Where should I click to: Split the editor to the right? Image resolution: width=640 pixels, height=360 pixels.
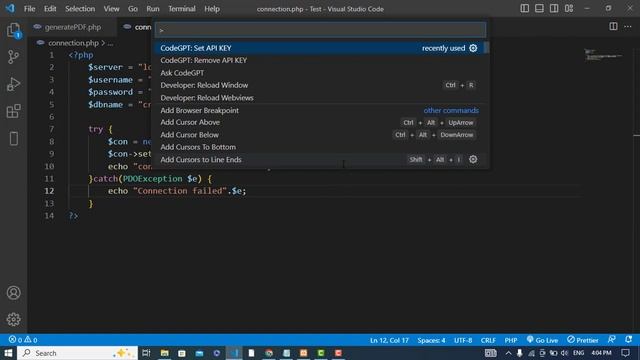coord(613,27)
